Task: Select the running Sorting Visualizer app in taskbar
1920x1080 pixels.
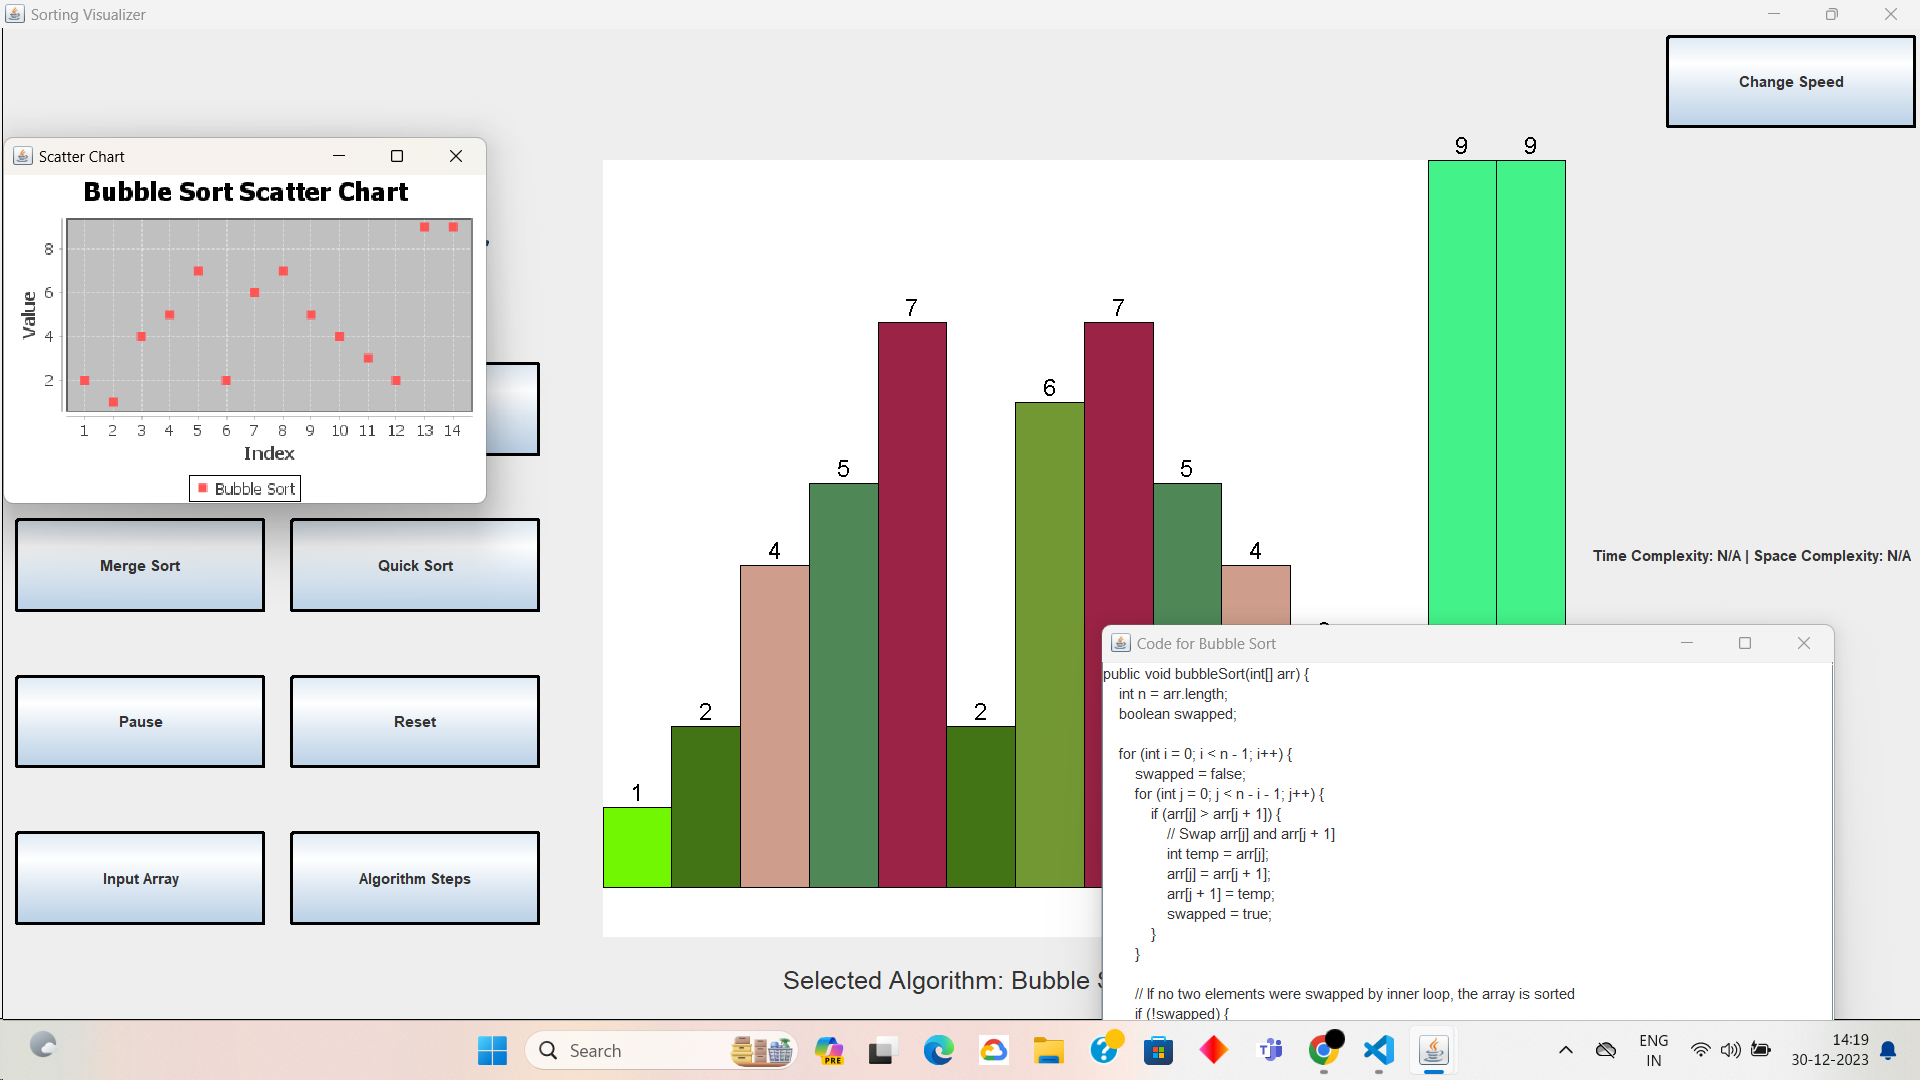Action: coord(1432,1050)
